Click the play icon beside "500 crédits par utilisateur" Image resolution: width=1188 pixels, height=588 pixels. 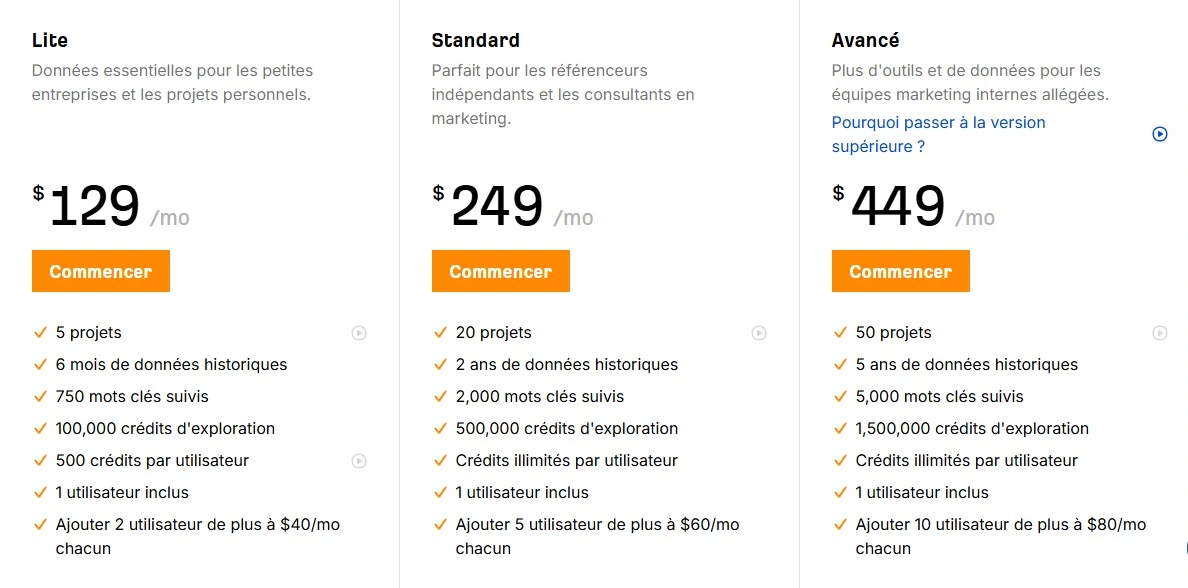pos(359,461)
